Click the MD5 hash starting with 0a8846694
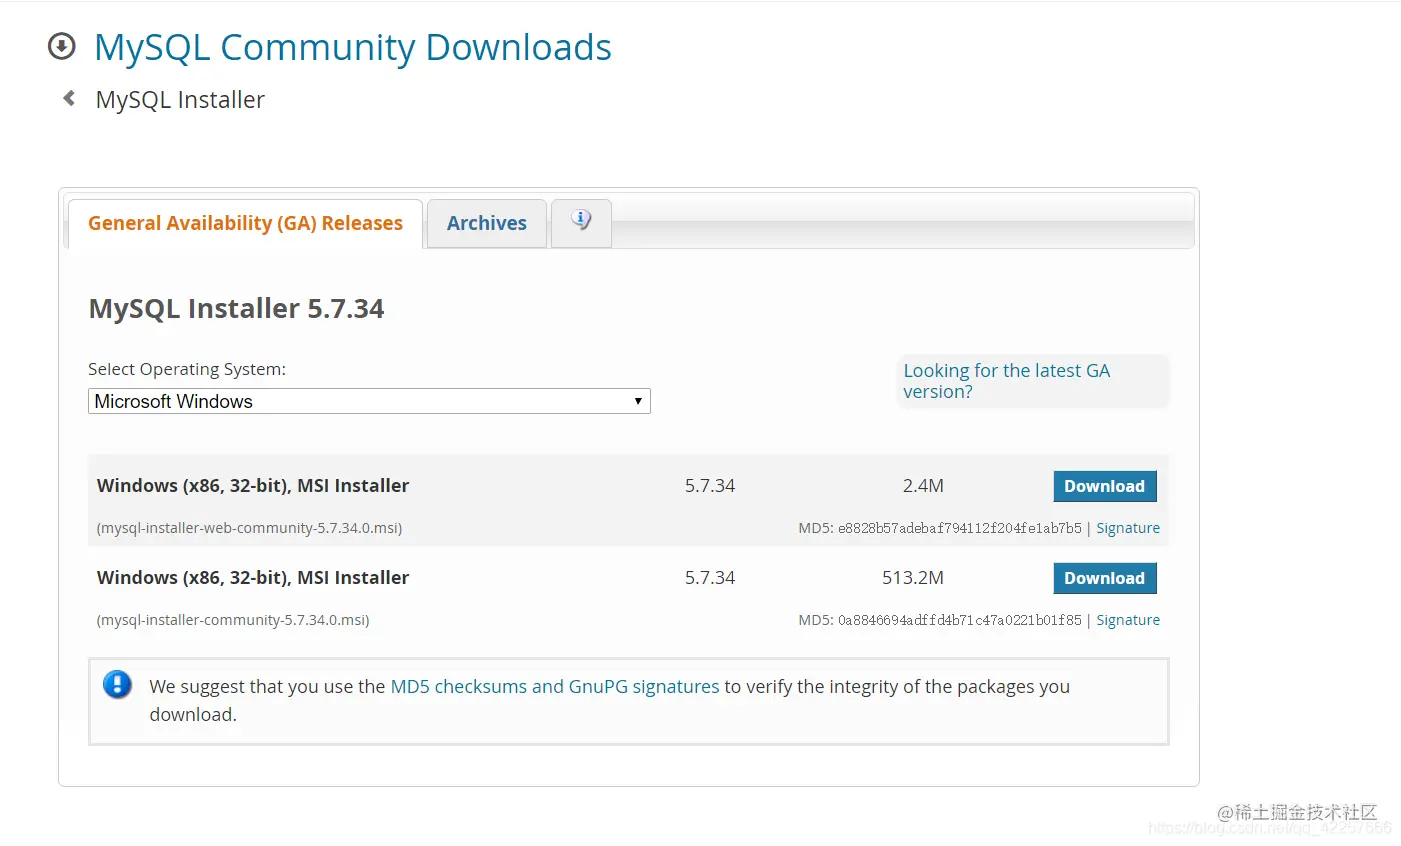Image resolution: width=1401 pixels, height=846 pixels. click(960, 620)
